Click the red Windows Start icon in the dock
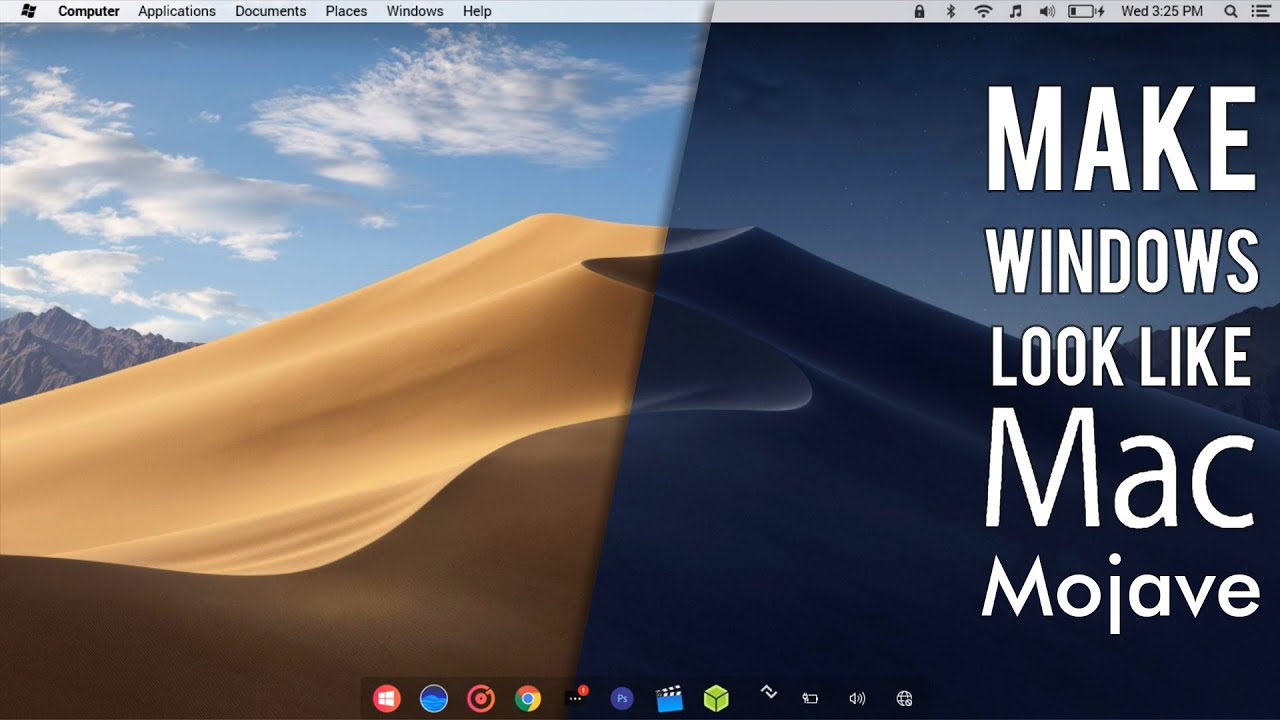The width and height of the screenshot is (1280, 720). (x=387, y=698)
